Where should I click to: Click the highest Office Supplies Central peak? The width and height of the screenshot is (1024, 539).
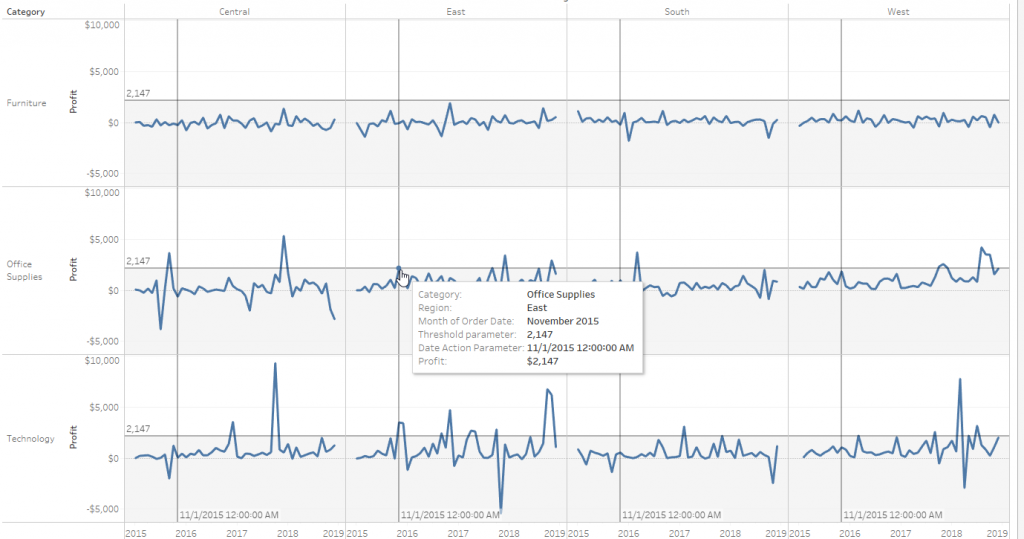coord(284,237)
